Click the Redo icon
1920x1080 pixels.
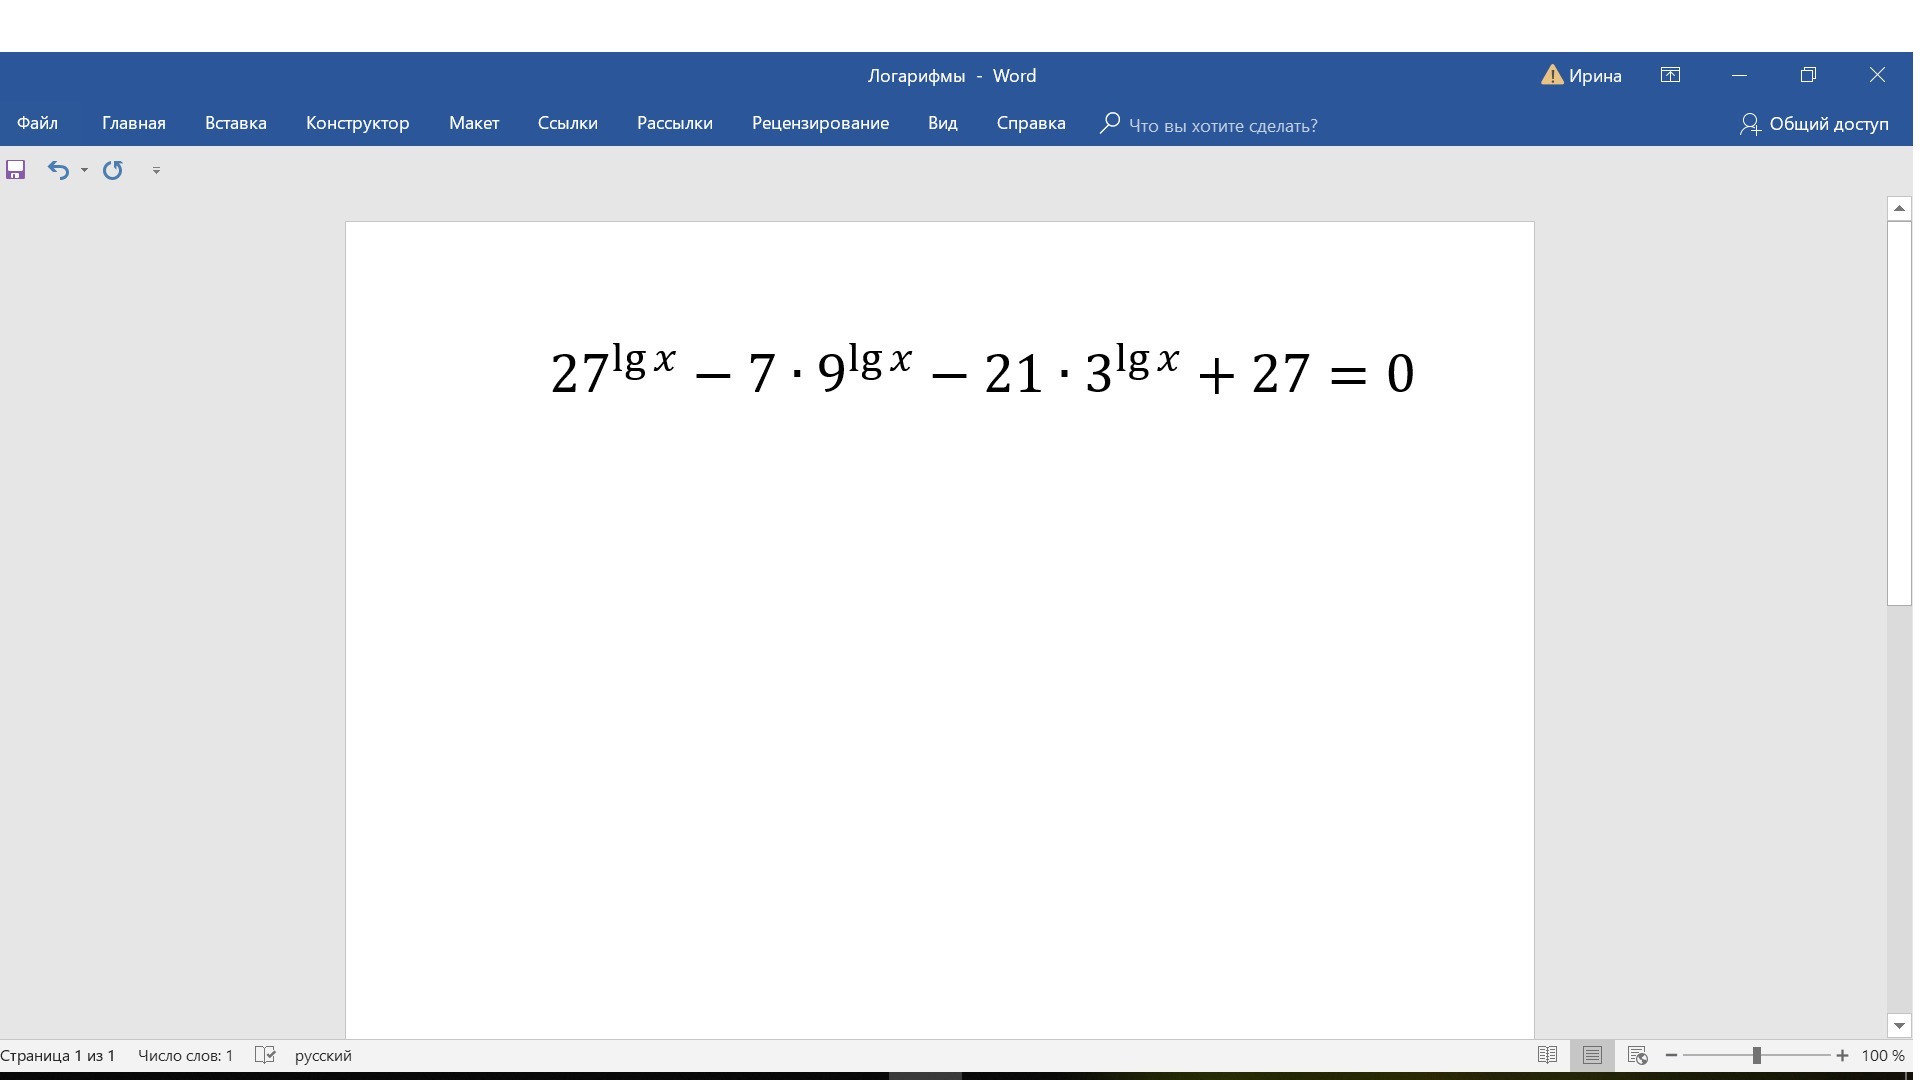(113, 170)
